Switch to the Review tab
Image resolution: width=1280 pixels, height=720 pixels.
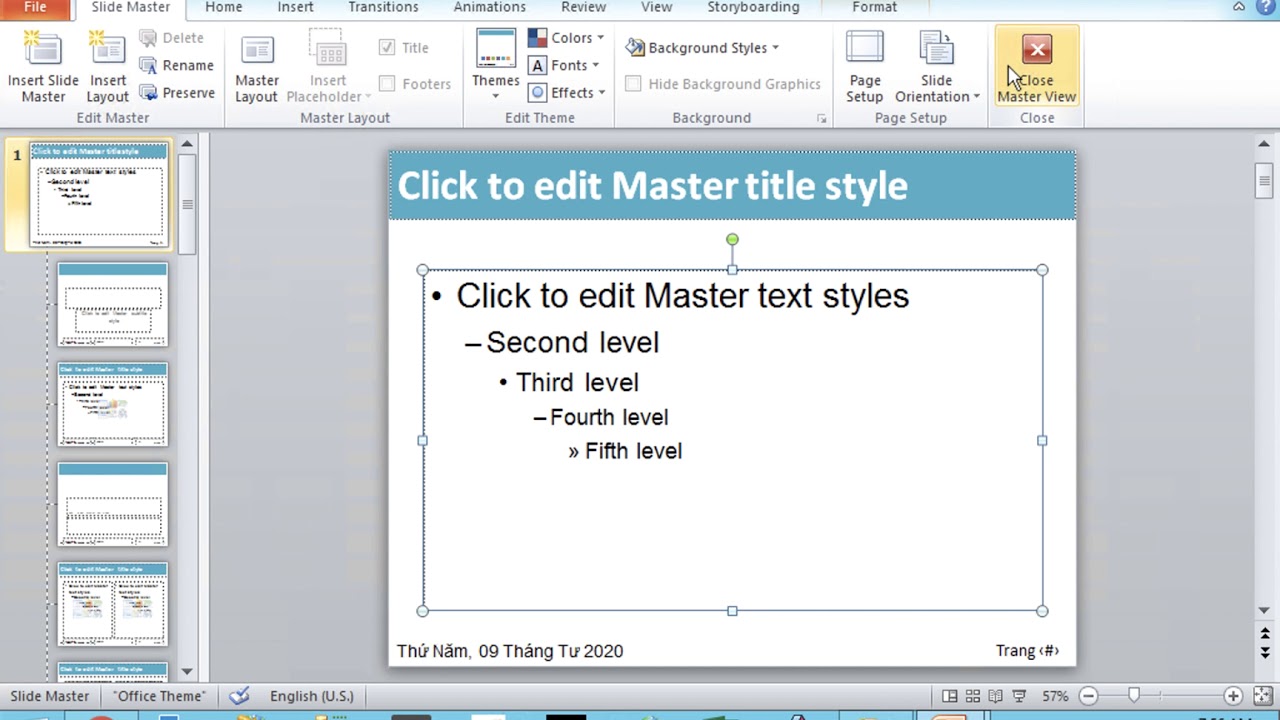583,7
